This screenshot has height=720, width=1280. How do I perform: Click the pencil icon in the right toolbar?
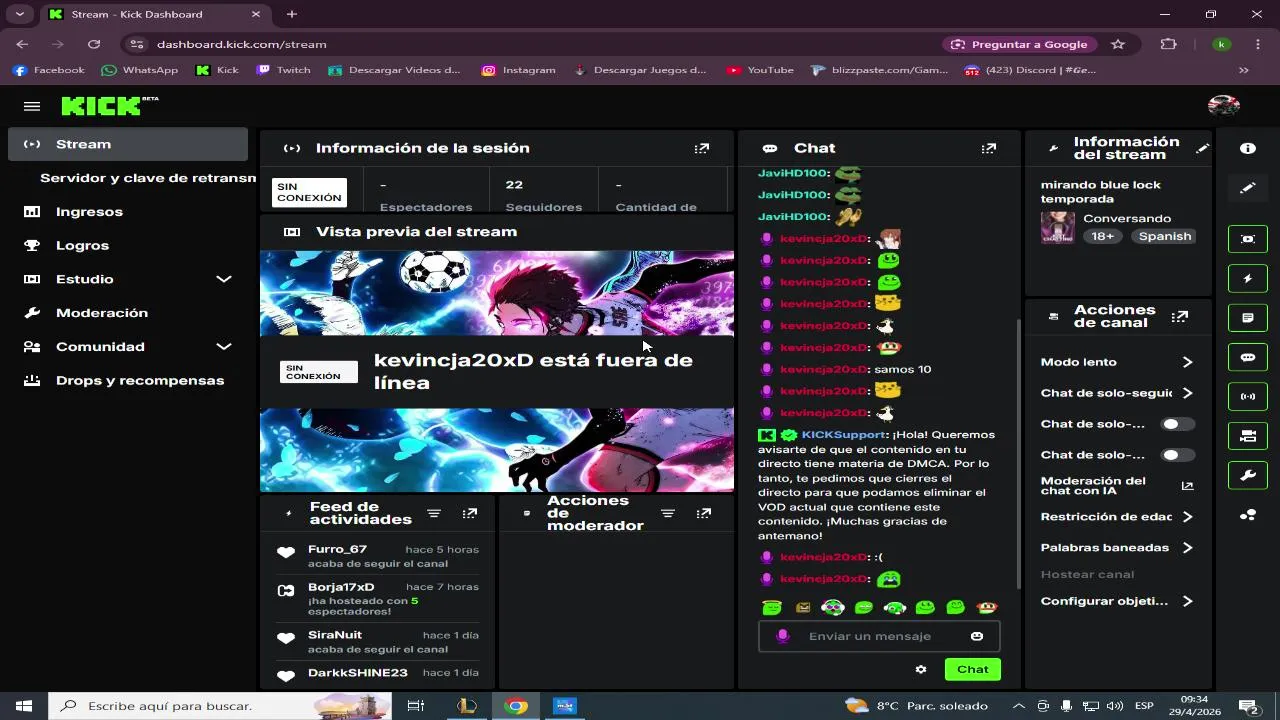pyautogui.click(x=1248, y=187)
